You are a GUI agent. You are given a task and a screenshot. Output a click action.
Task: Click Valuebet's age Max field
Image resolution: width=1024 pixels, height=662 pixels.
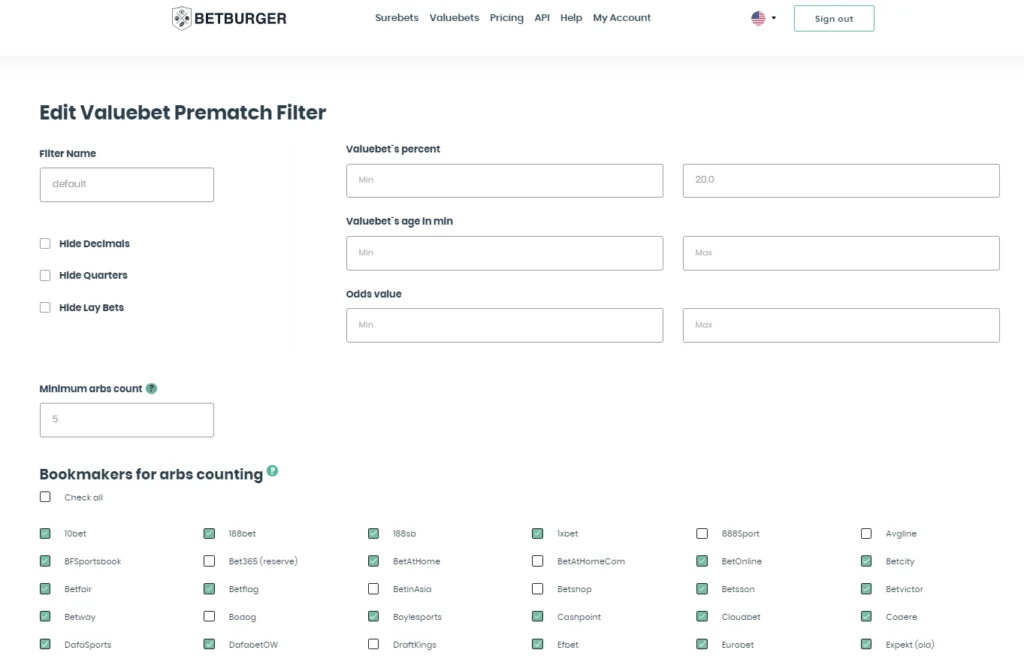pyautogui.click(x=841, y=253)
